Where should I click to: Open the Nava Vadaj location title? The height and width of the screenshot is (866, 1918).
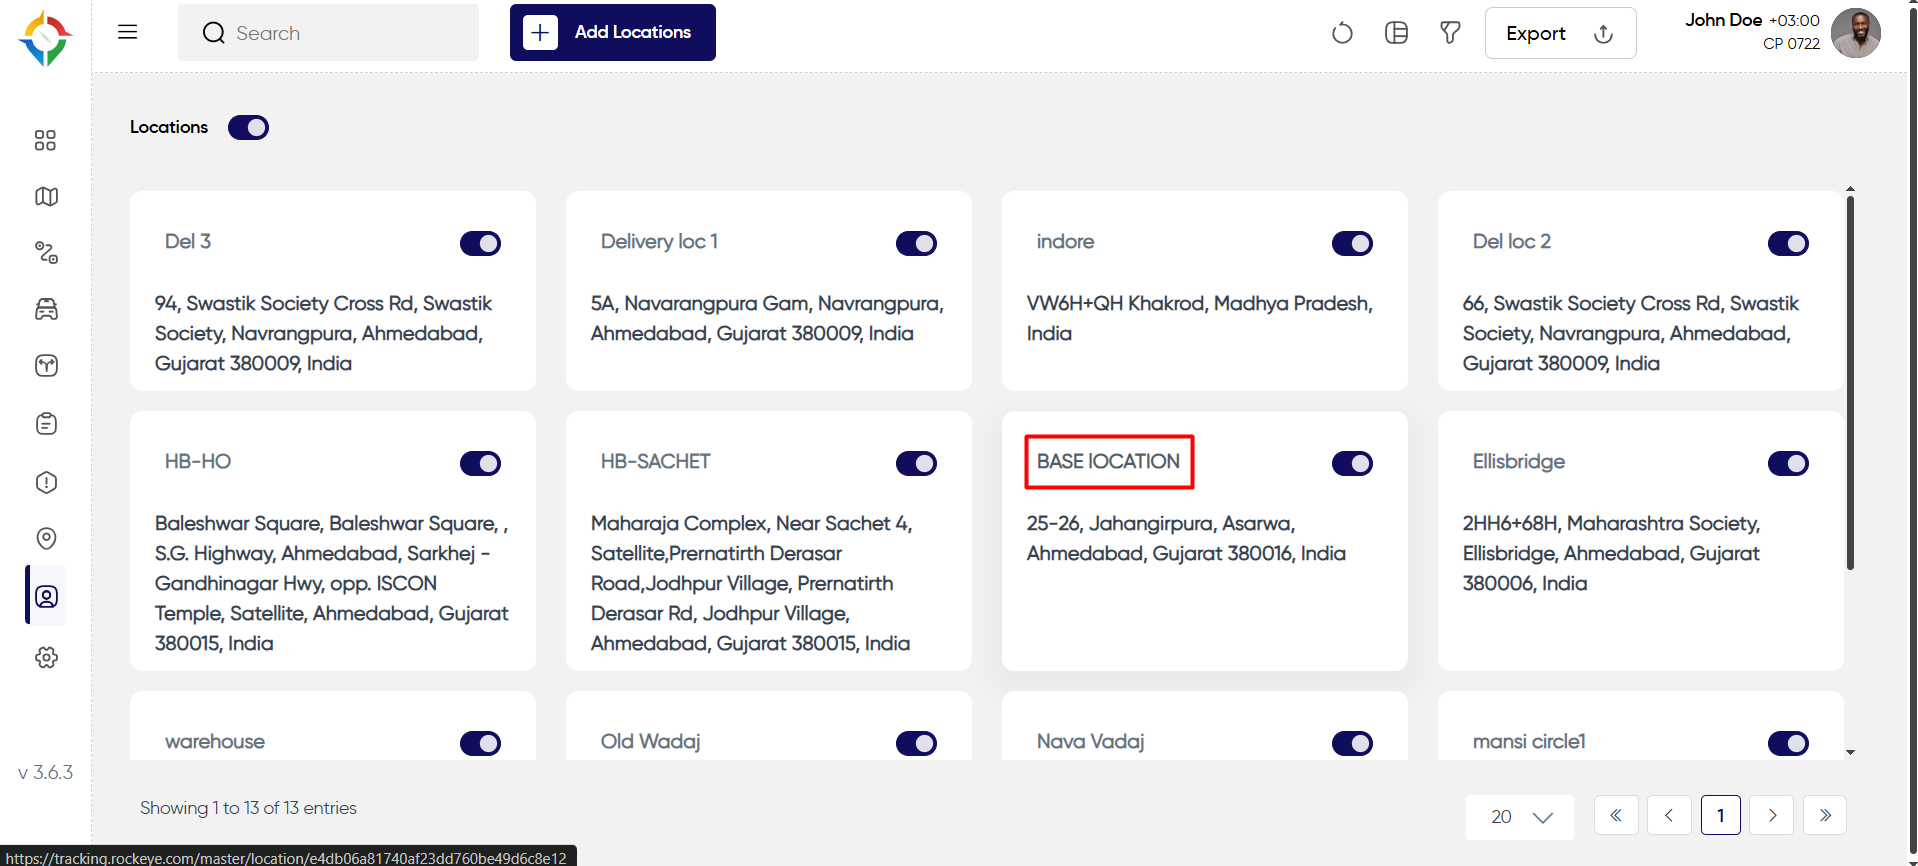click(x=1090, y=741)
